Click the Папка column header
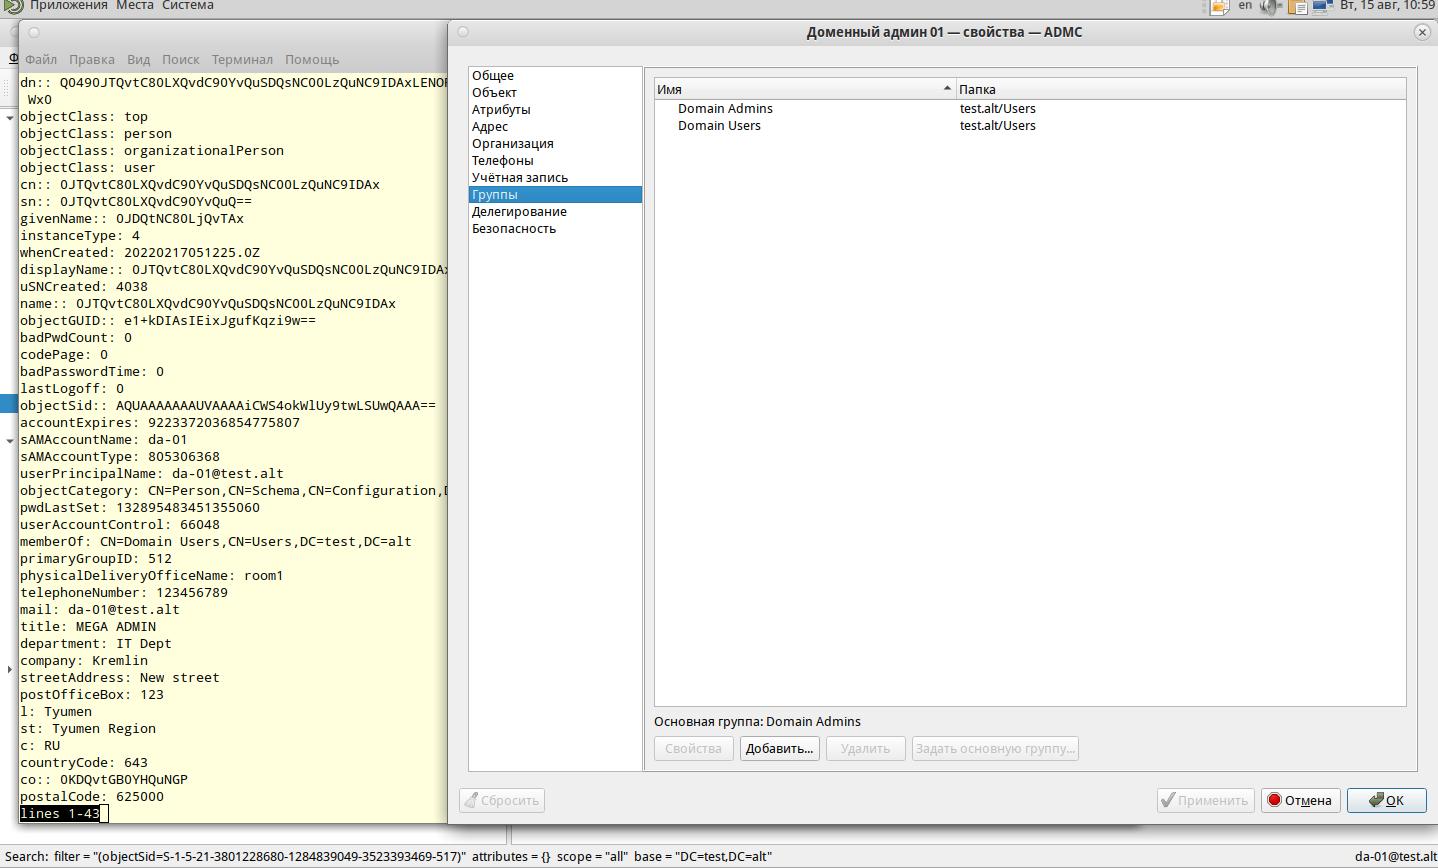 (x=1180, y=89)
